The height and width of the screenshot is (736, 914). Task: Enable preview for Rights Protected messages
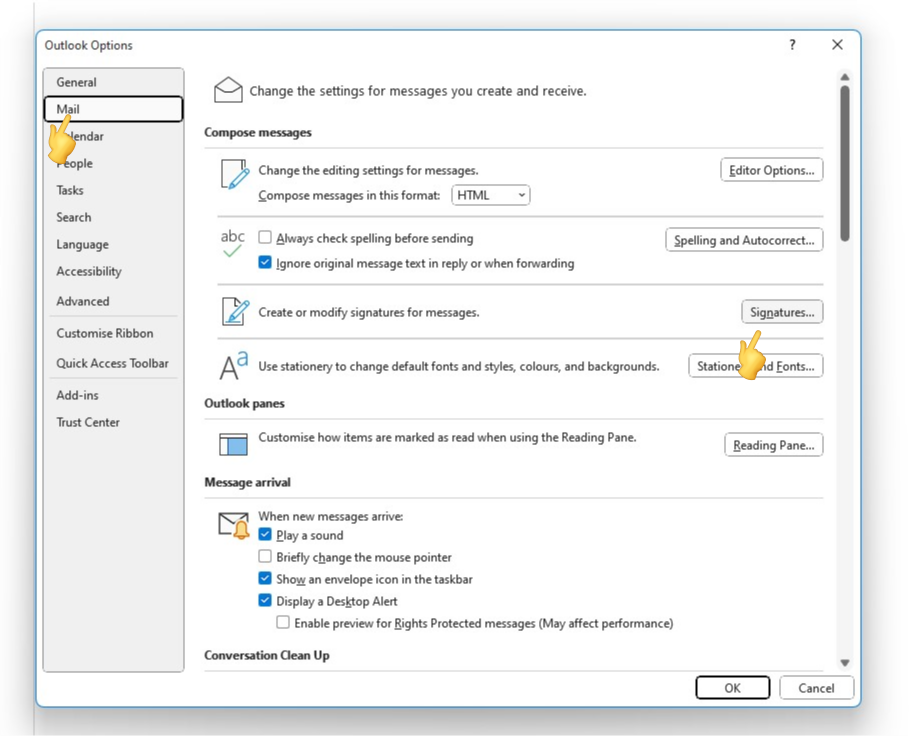tap(283, 622)
